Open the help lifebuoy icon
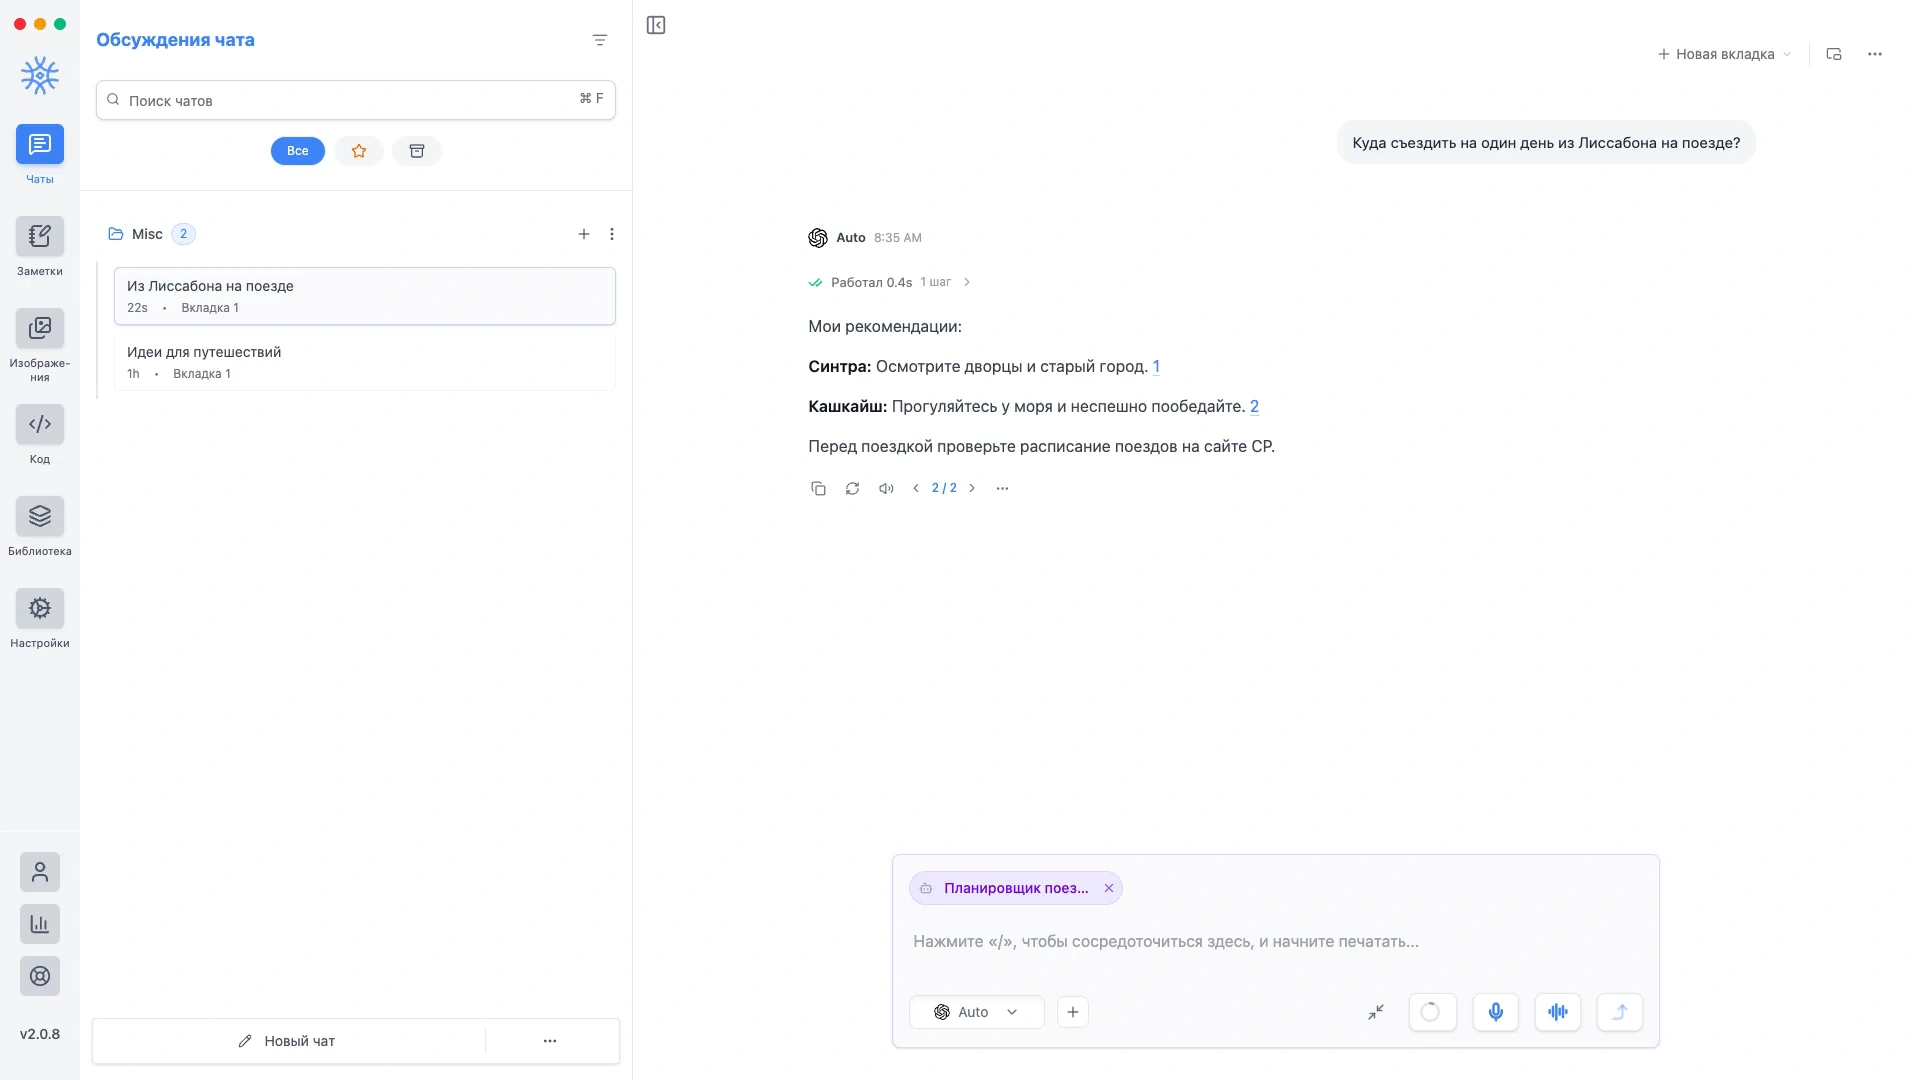Image resolution: width=1920 pixels, height=1080 pixels. (40, 976)
